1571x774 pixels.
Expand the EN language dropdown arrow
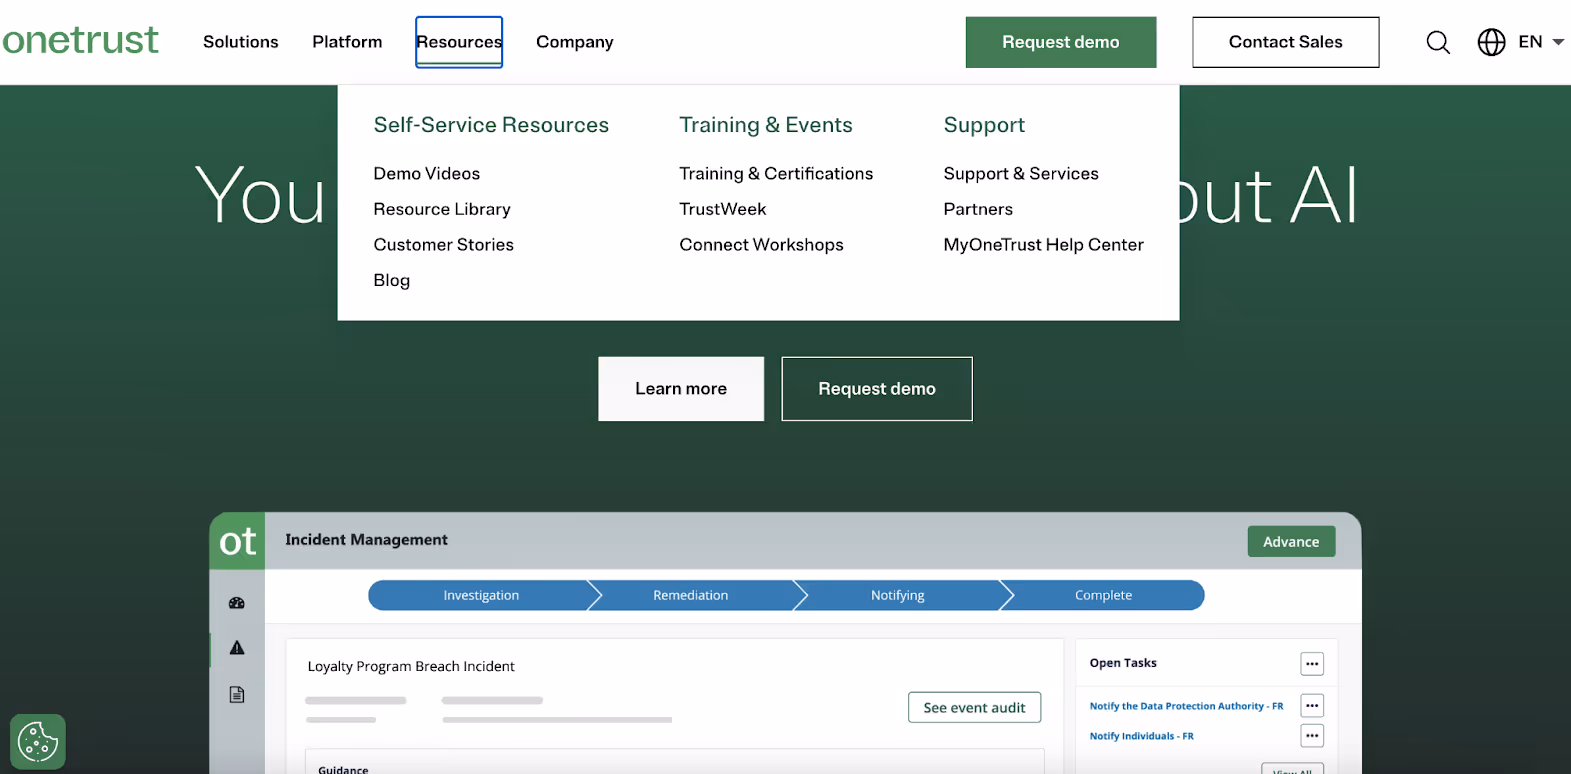pos(1558,42)
